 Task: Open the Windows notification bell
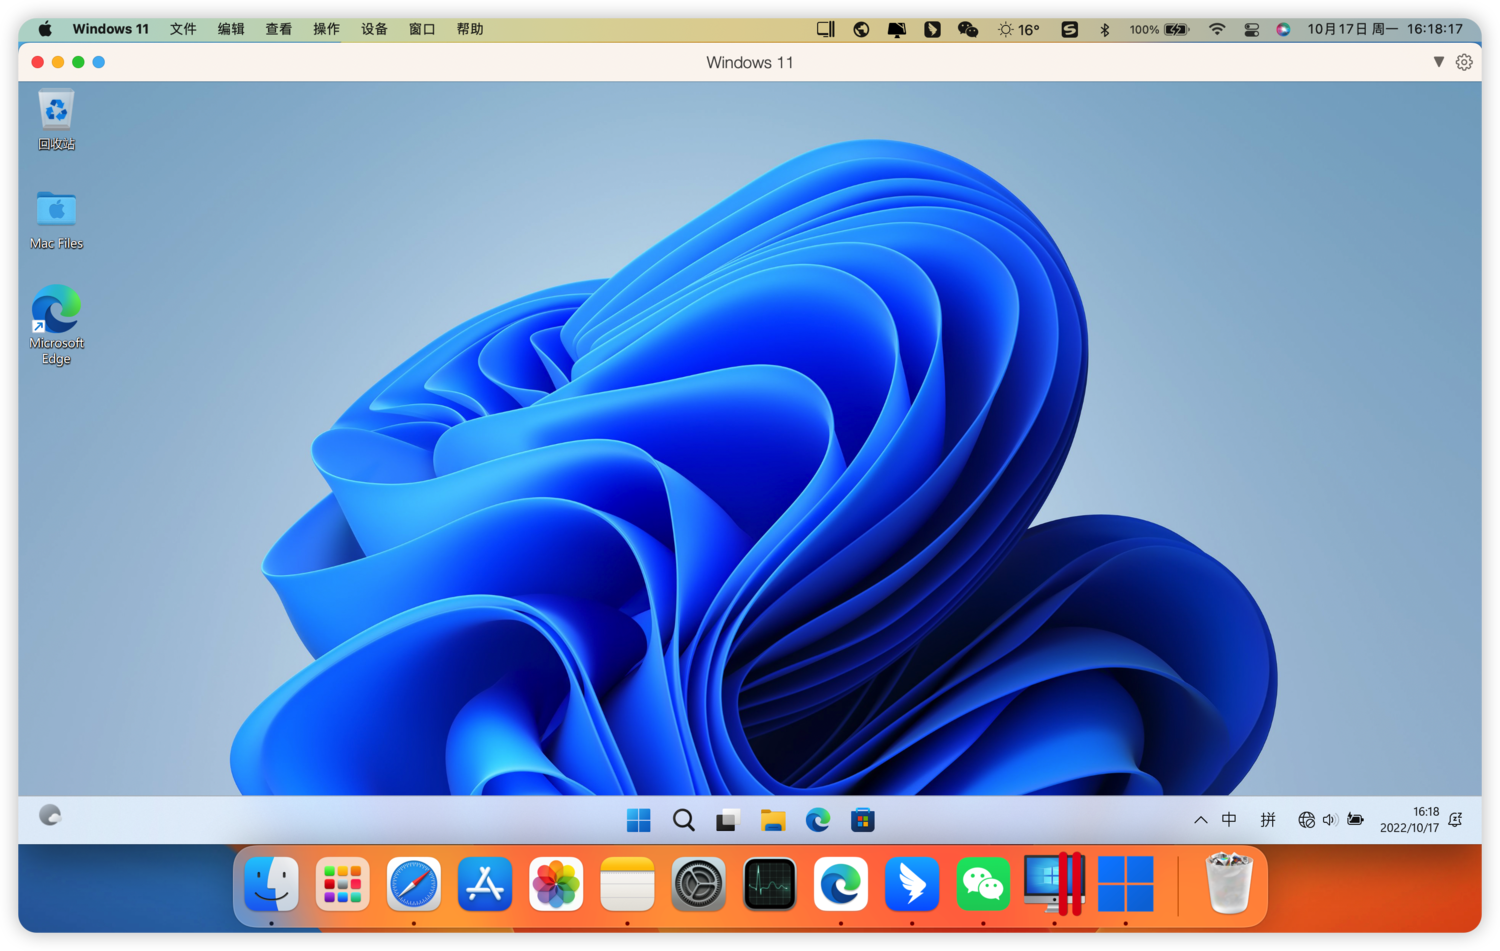pos(1456,820)
